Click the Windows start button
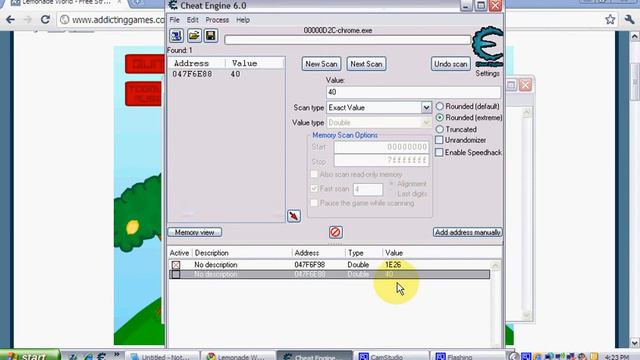640x360 pixels. (29, 355)
